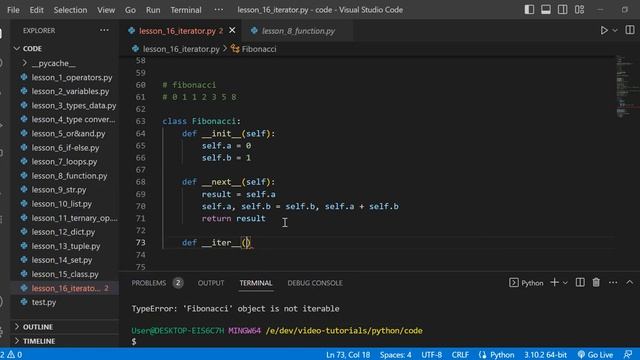640x360 pixels.
Task: Open lesson_14_set.py file
Action: 62,260
